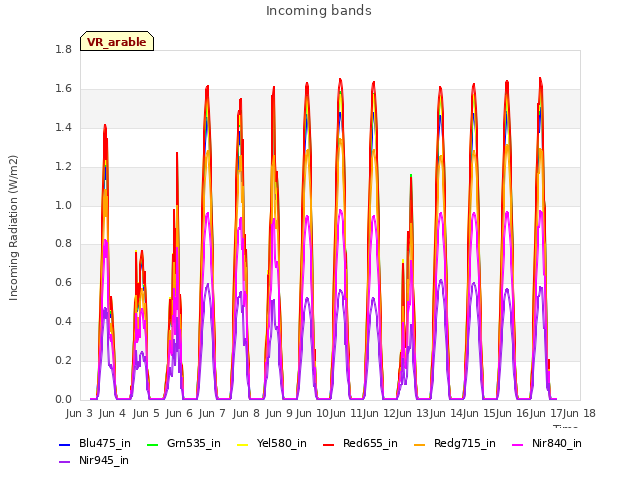Click the 'Jun 18' x-axis date label

579,413
